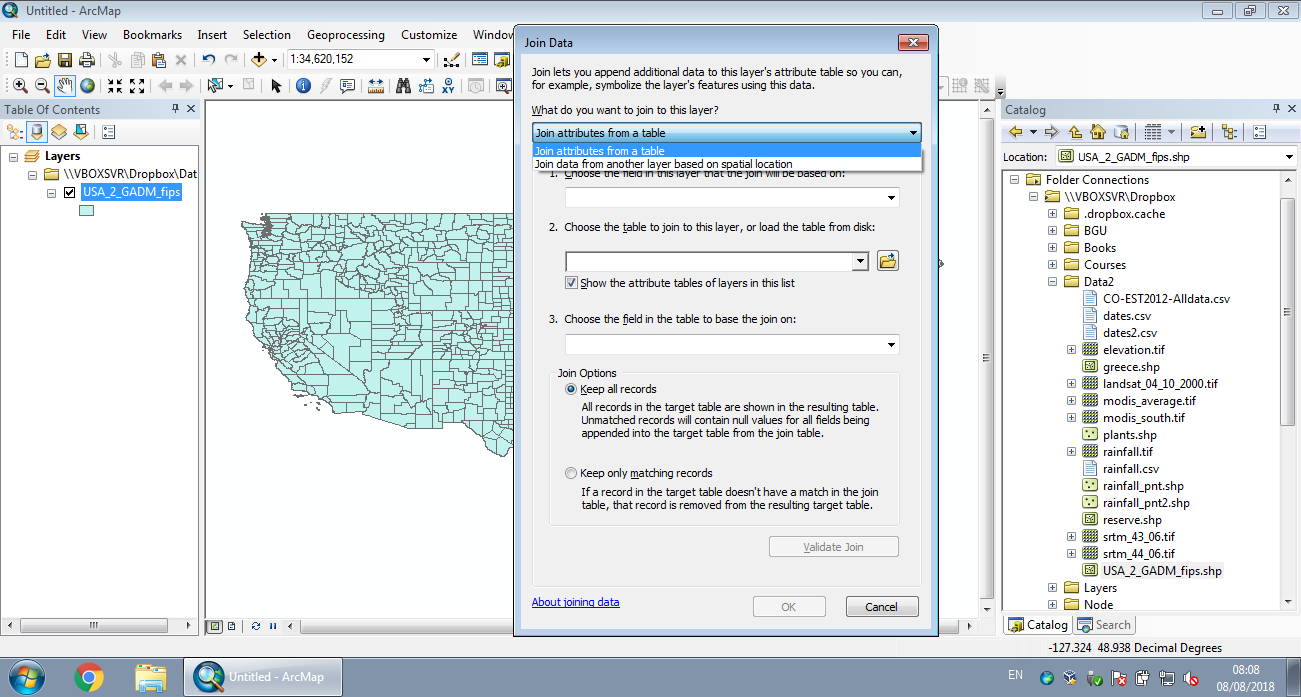Uncheck Show the attribute tables of layers
The image size is (1301, 697).
click(571, 282)
